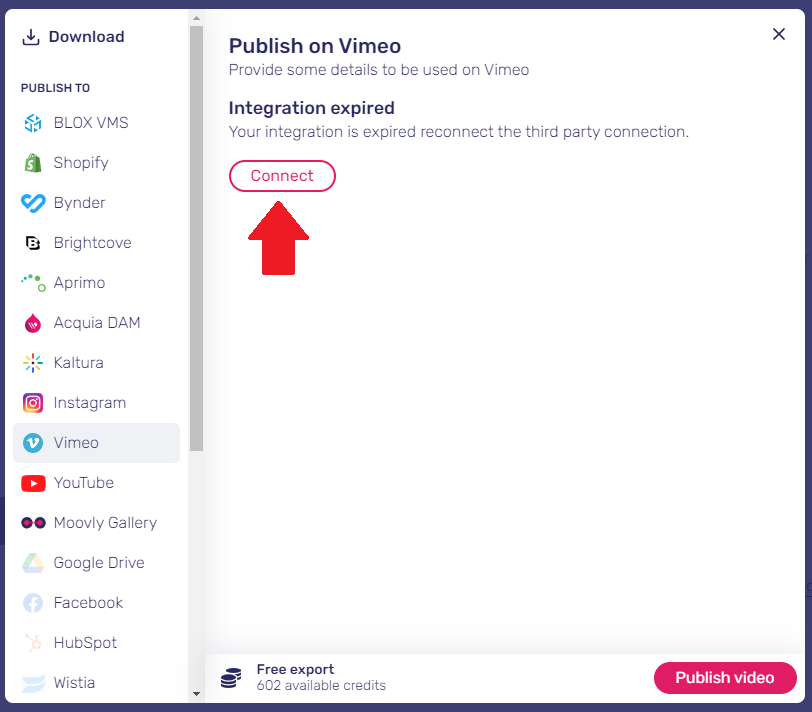Click the Publish video button
The height and width of the screenshot is (712, 812).
pyautogui.click(x=724, y=678)
